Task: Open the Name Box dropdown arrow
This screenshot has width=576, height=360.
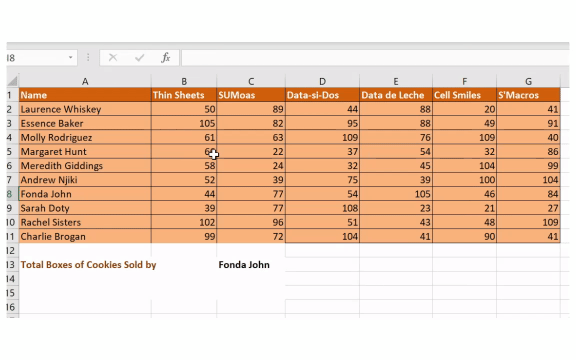Action: pos(71,57)
